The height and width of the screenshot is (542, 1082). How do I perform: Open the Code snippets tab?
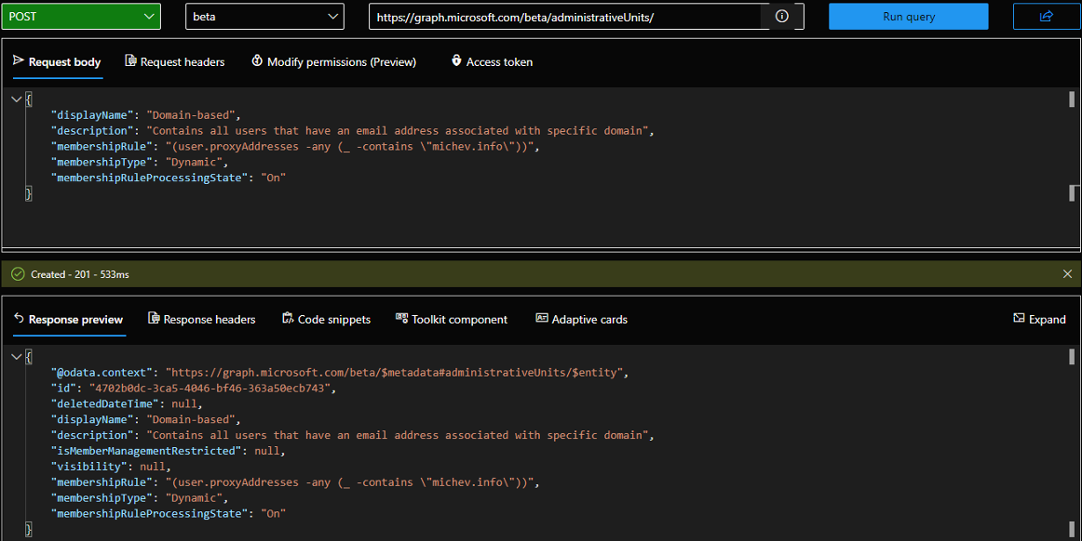point(326,319)
